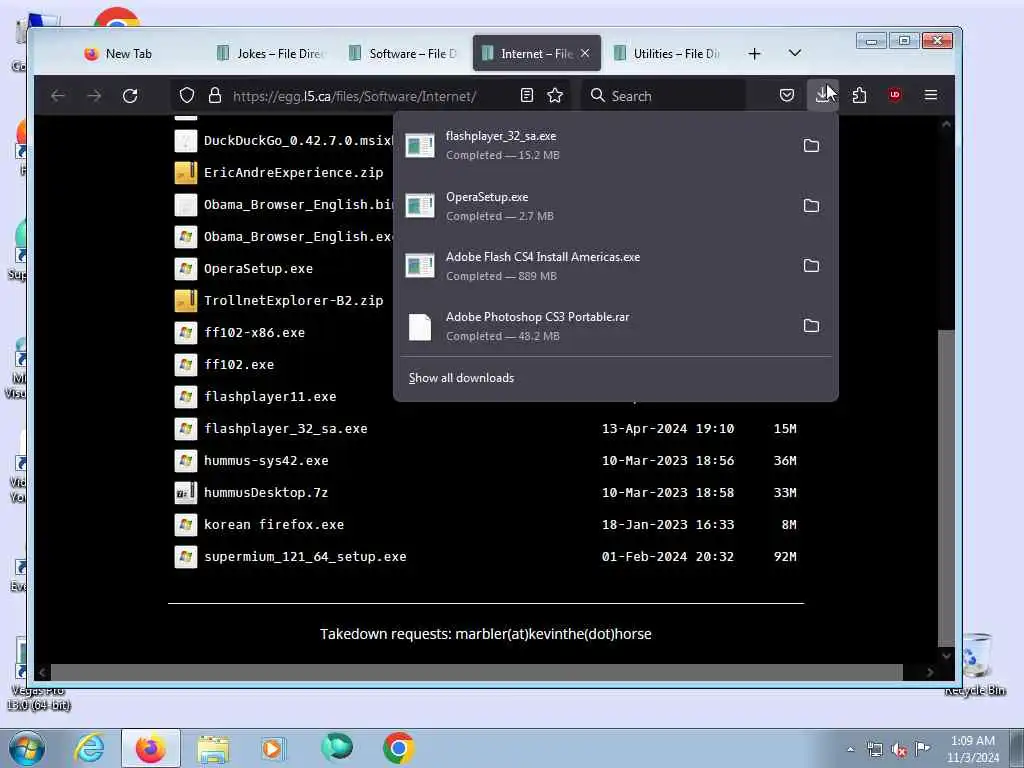Viewport: 1024px width, 768px height.
Task: Click the site security padlock icon
Action: coord(215,95)
